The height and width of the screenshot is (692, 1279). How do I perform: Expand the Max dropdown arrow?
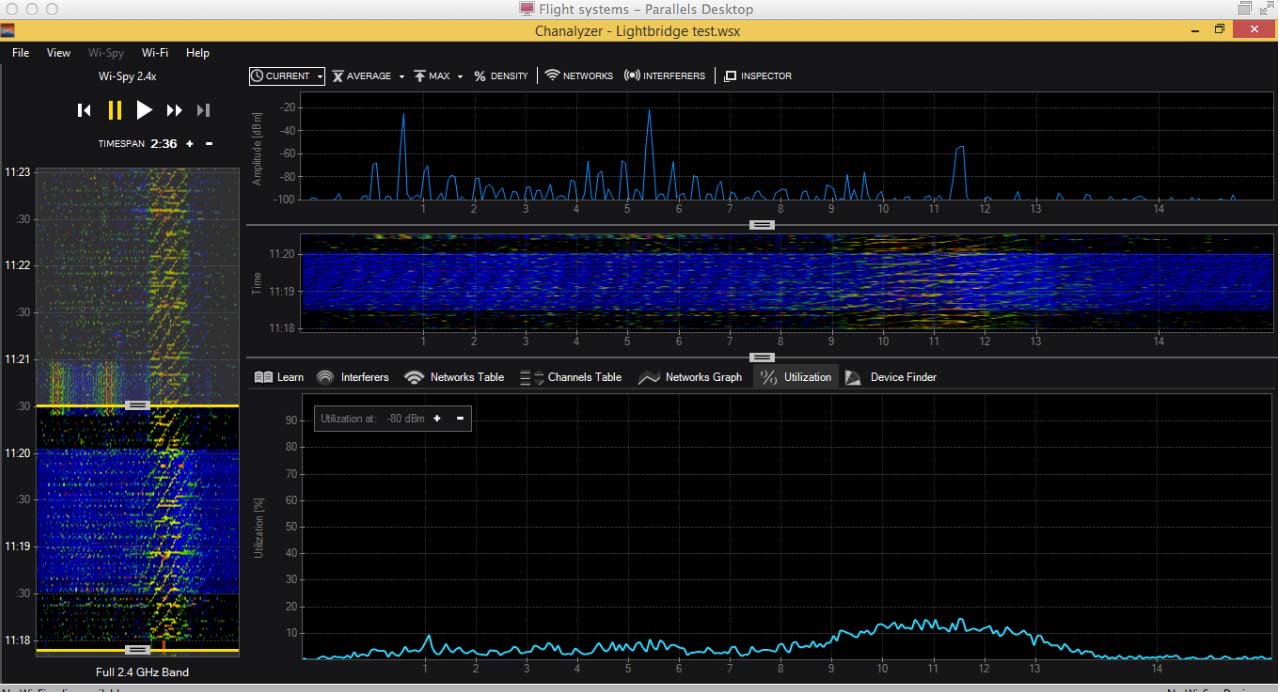pos(460,76)
